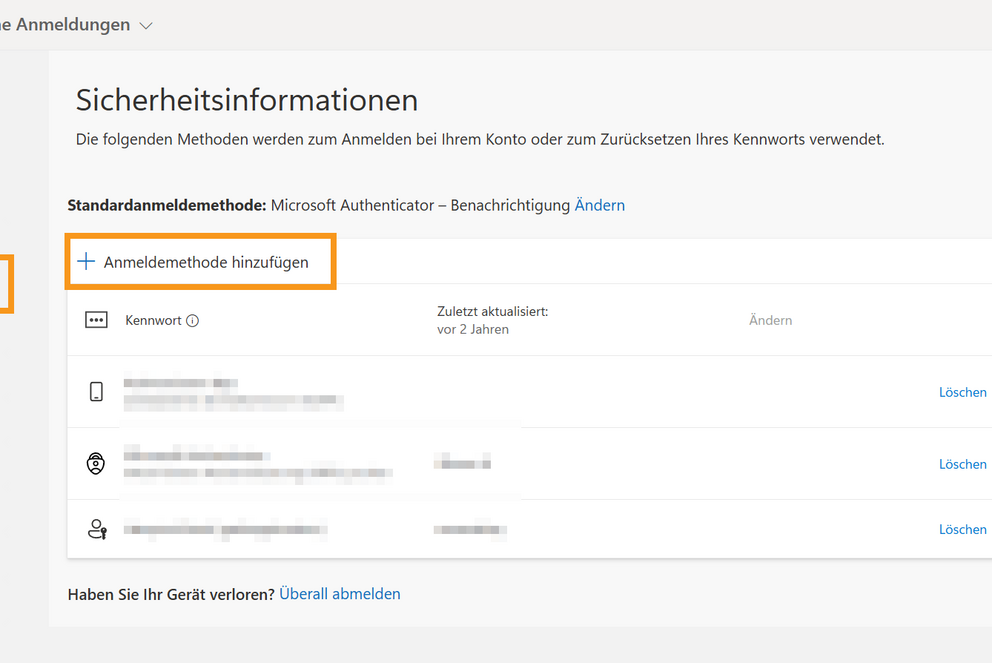Click the plus icon for adding sign-in methods

[86, 261]
